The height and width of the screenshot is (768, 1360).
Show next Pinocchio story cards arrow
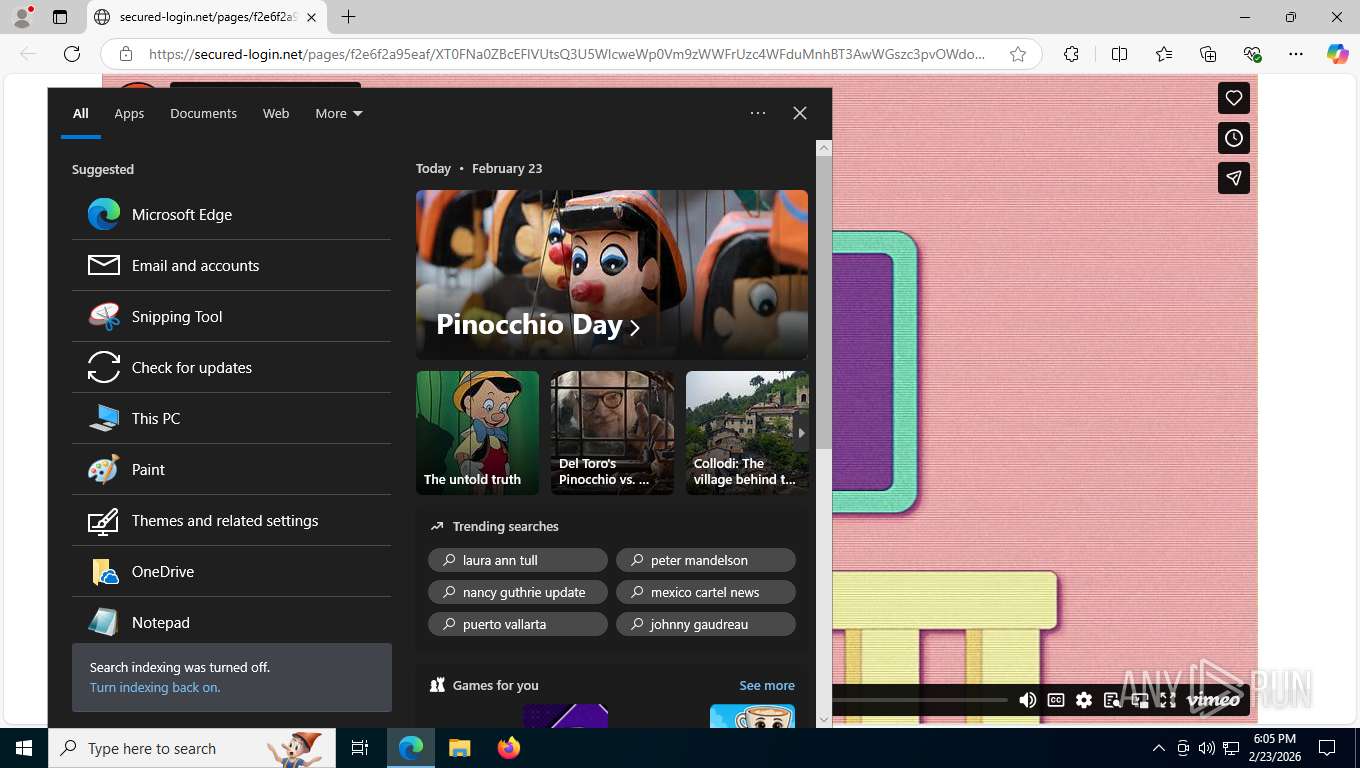coord(801,433)
